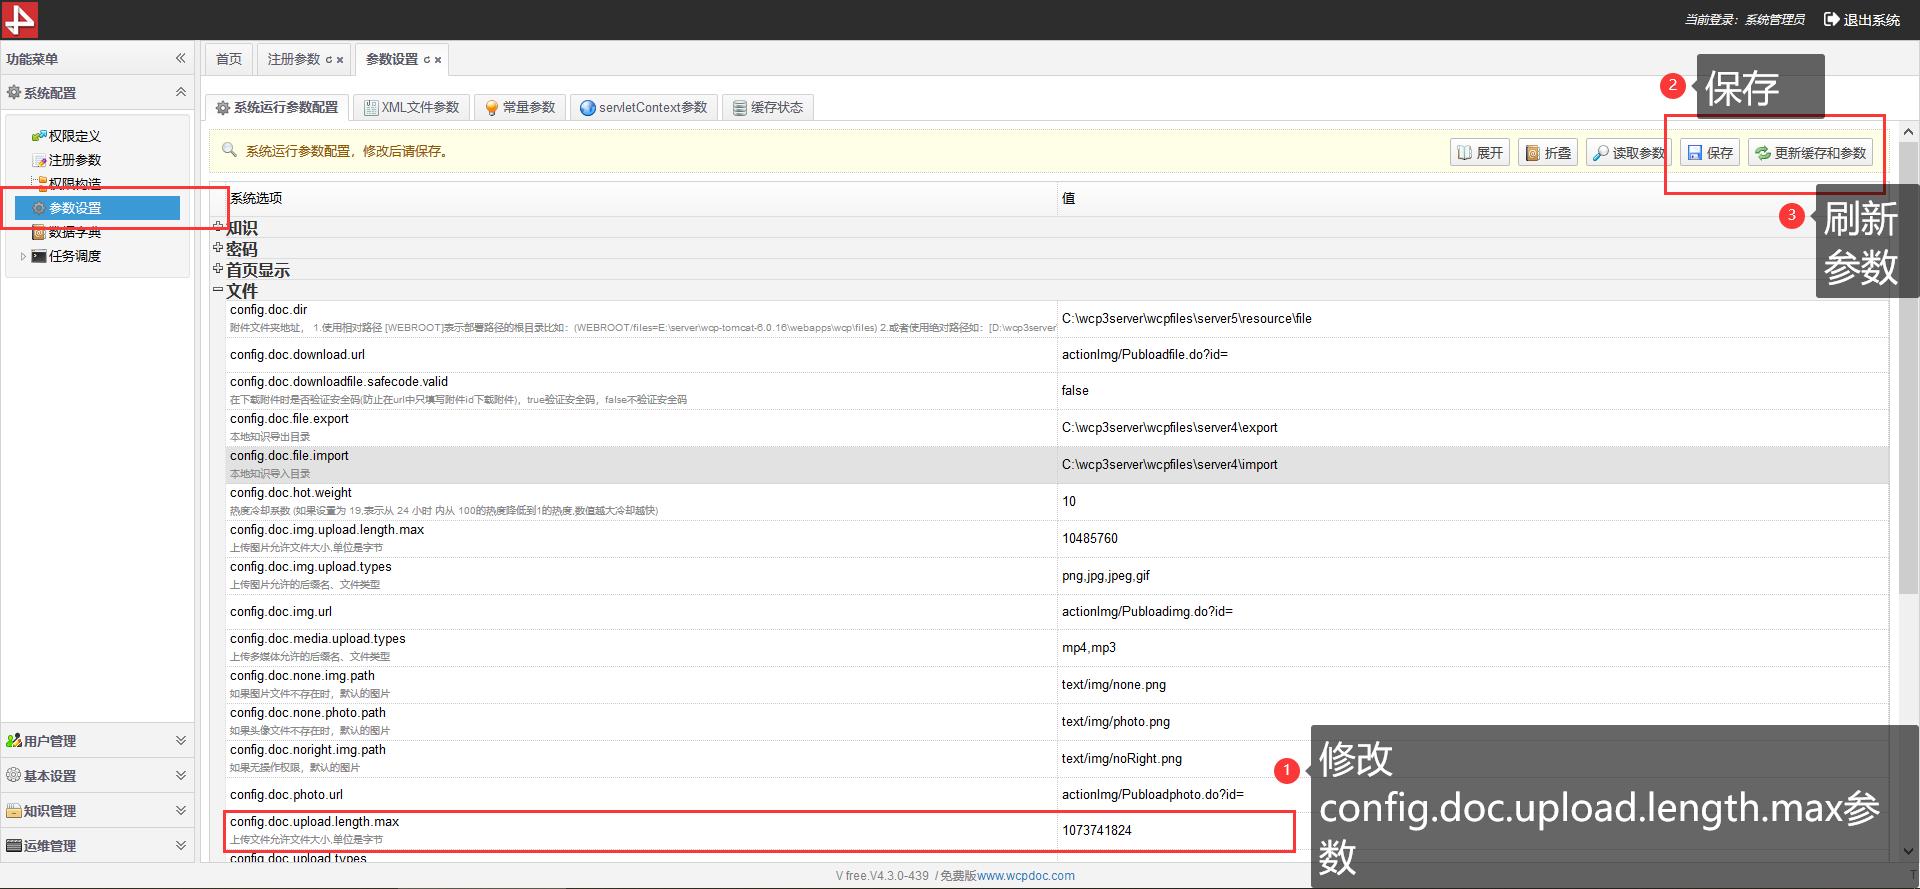Click the 任务调度 terminal icon
The width and height of the screenshot is (1920, 889).
tap(39, 256)
